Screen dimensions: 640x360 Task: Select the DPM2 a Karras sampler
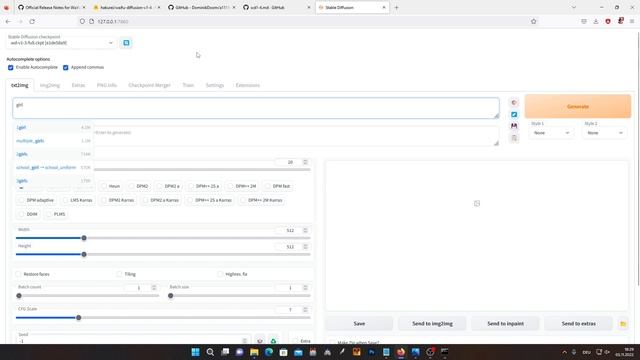pos(160,200)
